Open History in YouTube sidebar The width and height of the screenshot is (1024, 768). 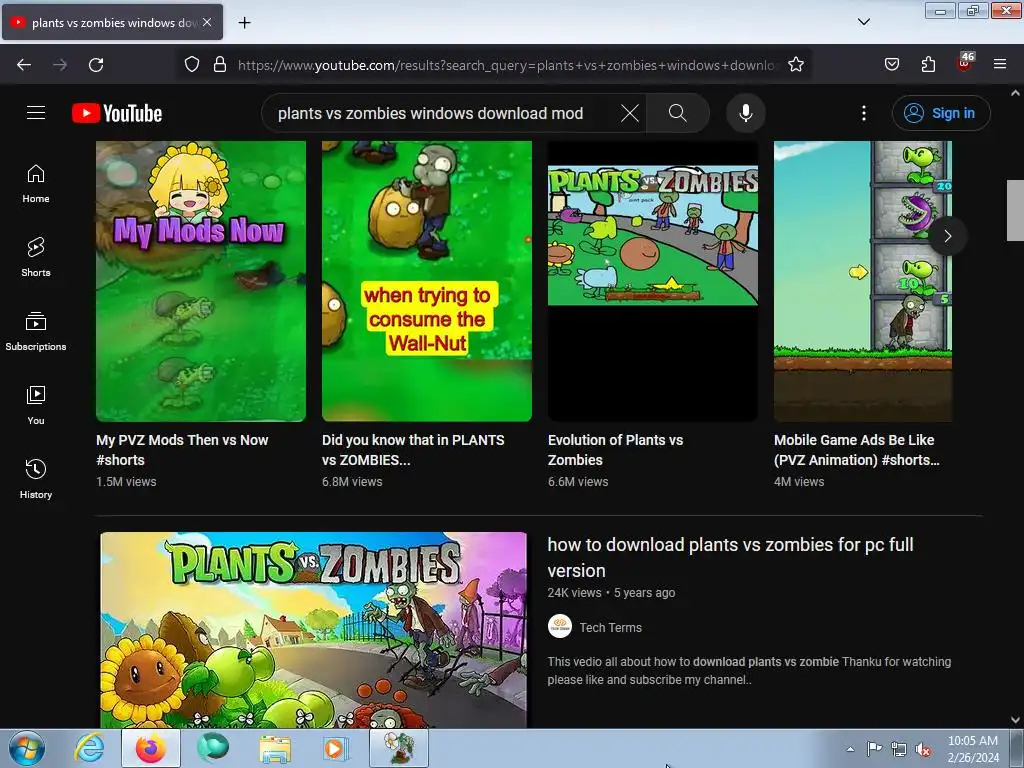36,479
